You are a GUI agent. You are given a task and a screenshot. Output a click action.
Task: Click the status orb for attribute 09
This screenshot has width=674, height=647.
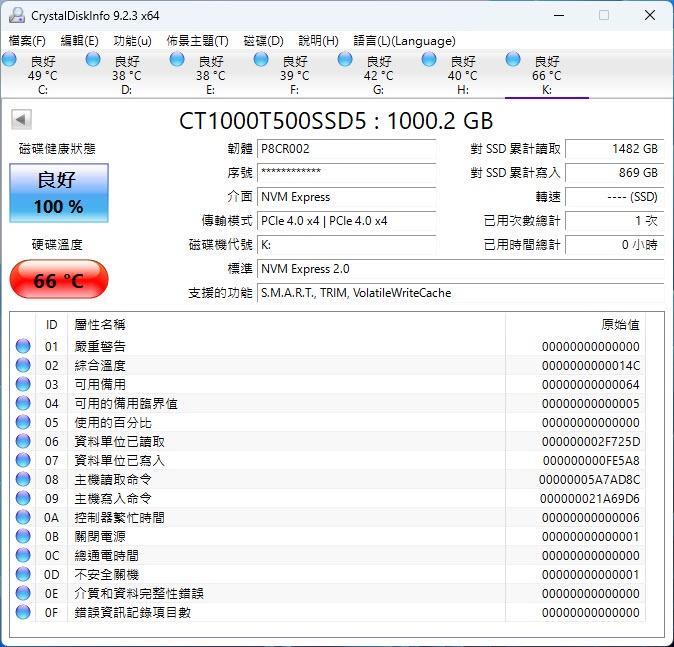click(x=23, y=498)
